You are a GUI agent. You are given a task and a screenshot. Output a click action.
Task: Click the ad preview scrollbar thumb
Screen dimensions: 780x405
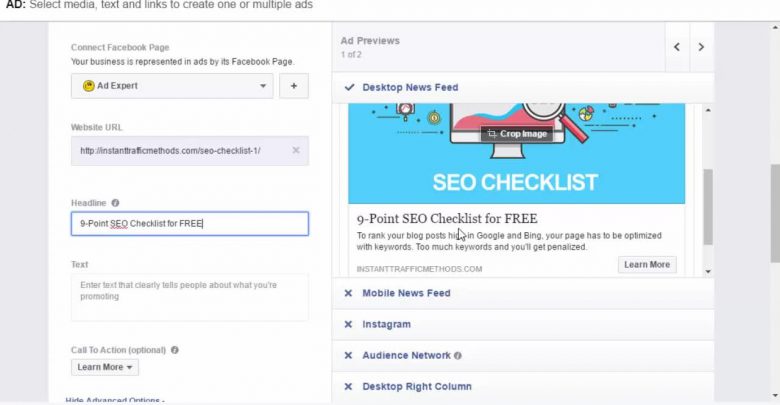pyautogui.click(x=708, y=207)
